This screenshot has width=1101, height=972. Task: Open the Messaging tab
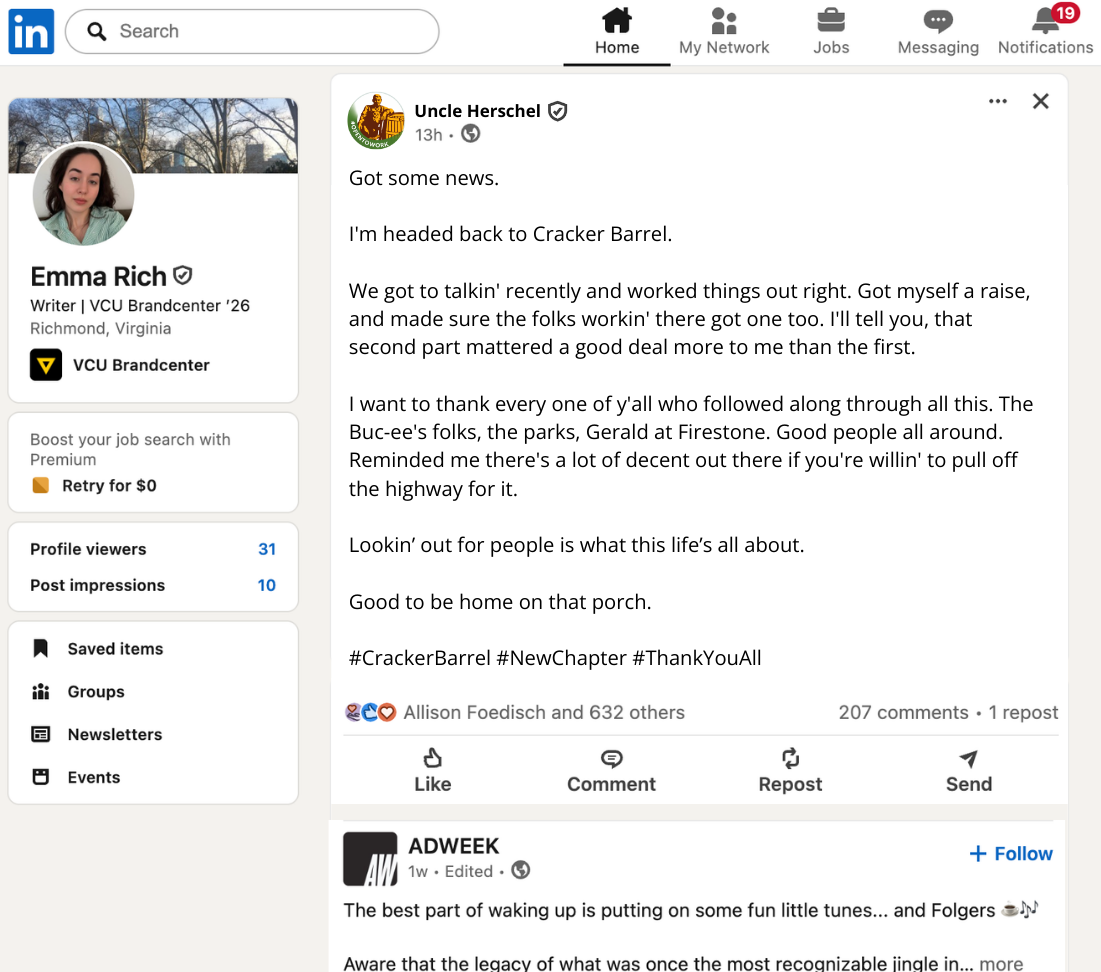point(938,32)
